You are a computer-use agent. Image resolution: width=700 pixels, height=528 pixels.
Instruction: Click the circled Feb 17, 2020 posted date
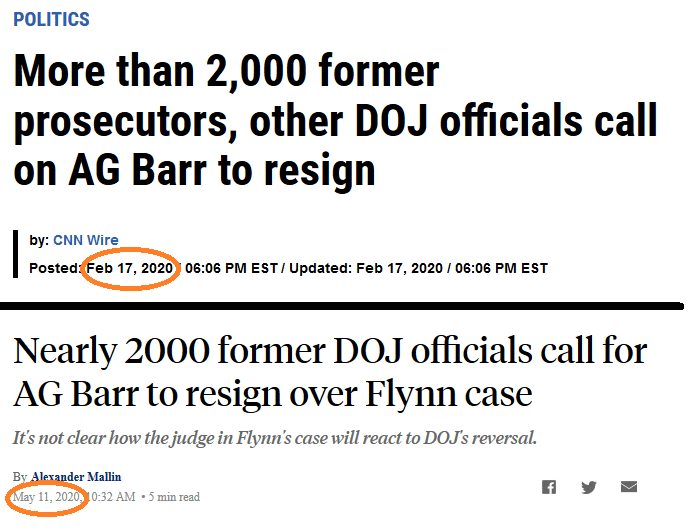click(129, 268)
